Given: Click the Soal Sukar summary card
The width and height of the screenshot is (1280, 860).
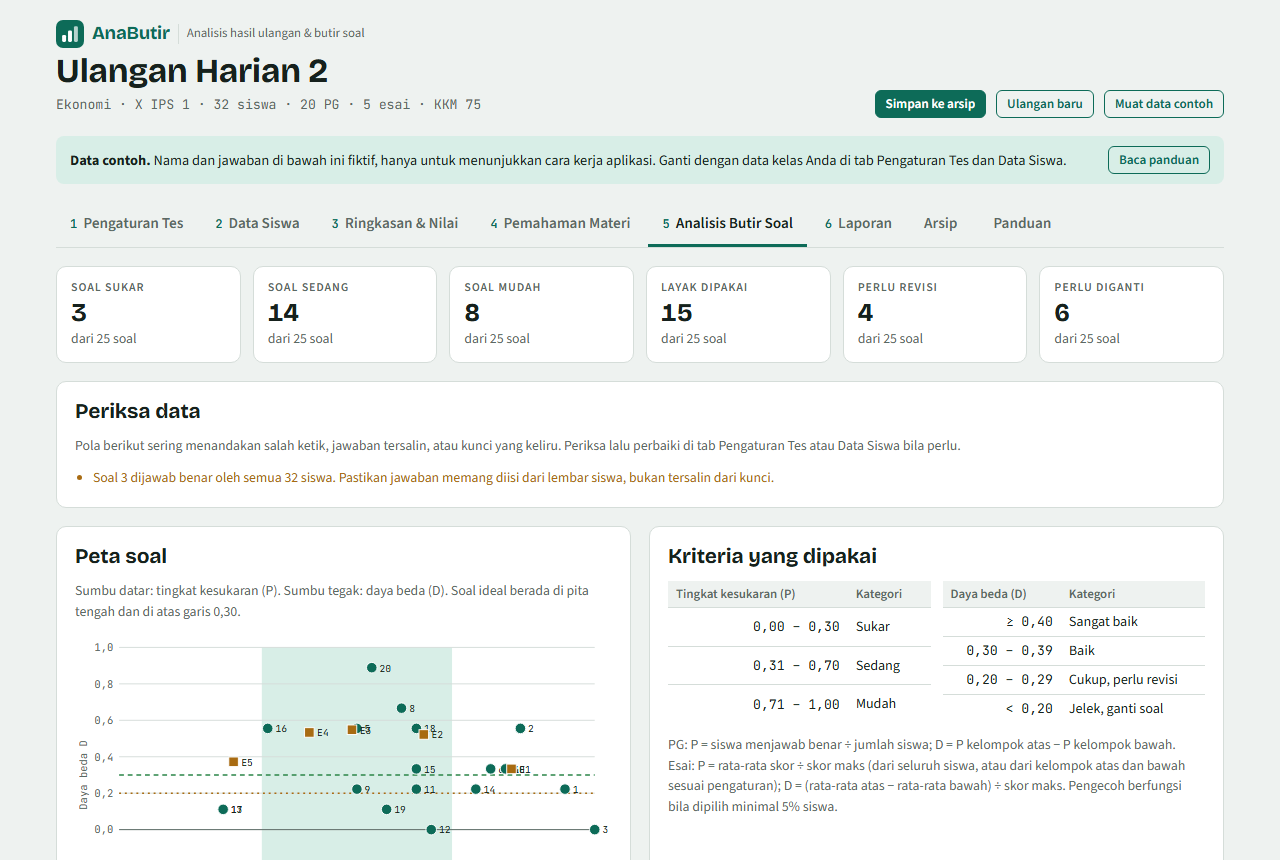Looking at the screenshot, I should 148,314.
